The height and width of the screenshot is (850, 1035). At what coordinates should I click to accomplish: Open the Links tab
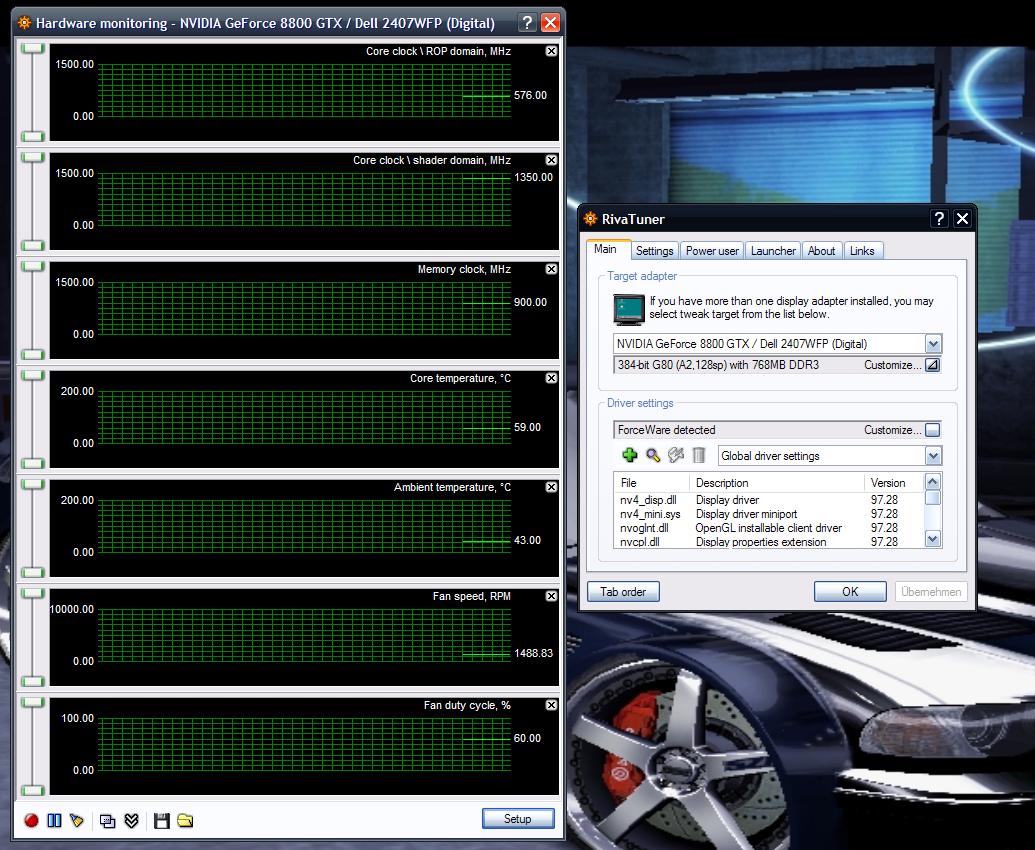[x=862, y=251]
